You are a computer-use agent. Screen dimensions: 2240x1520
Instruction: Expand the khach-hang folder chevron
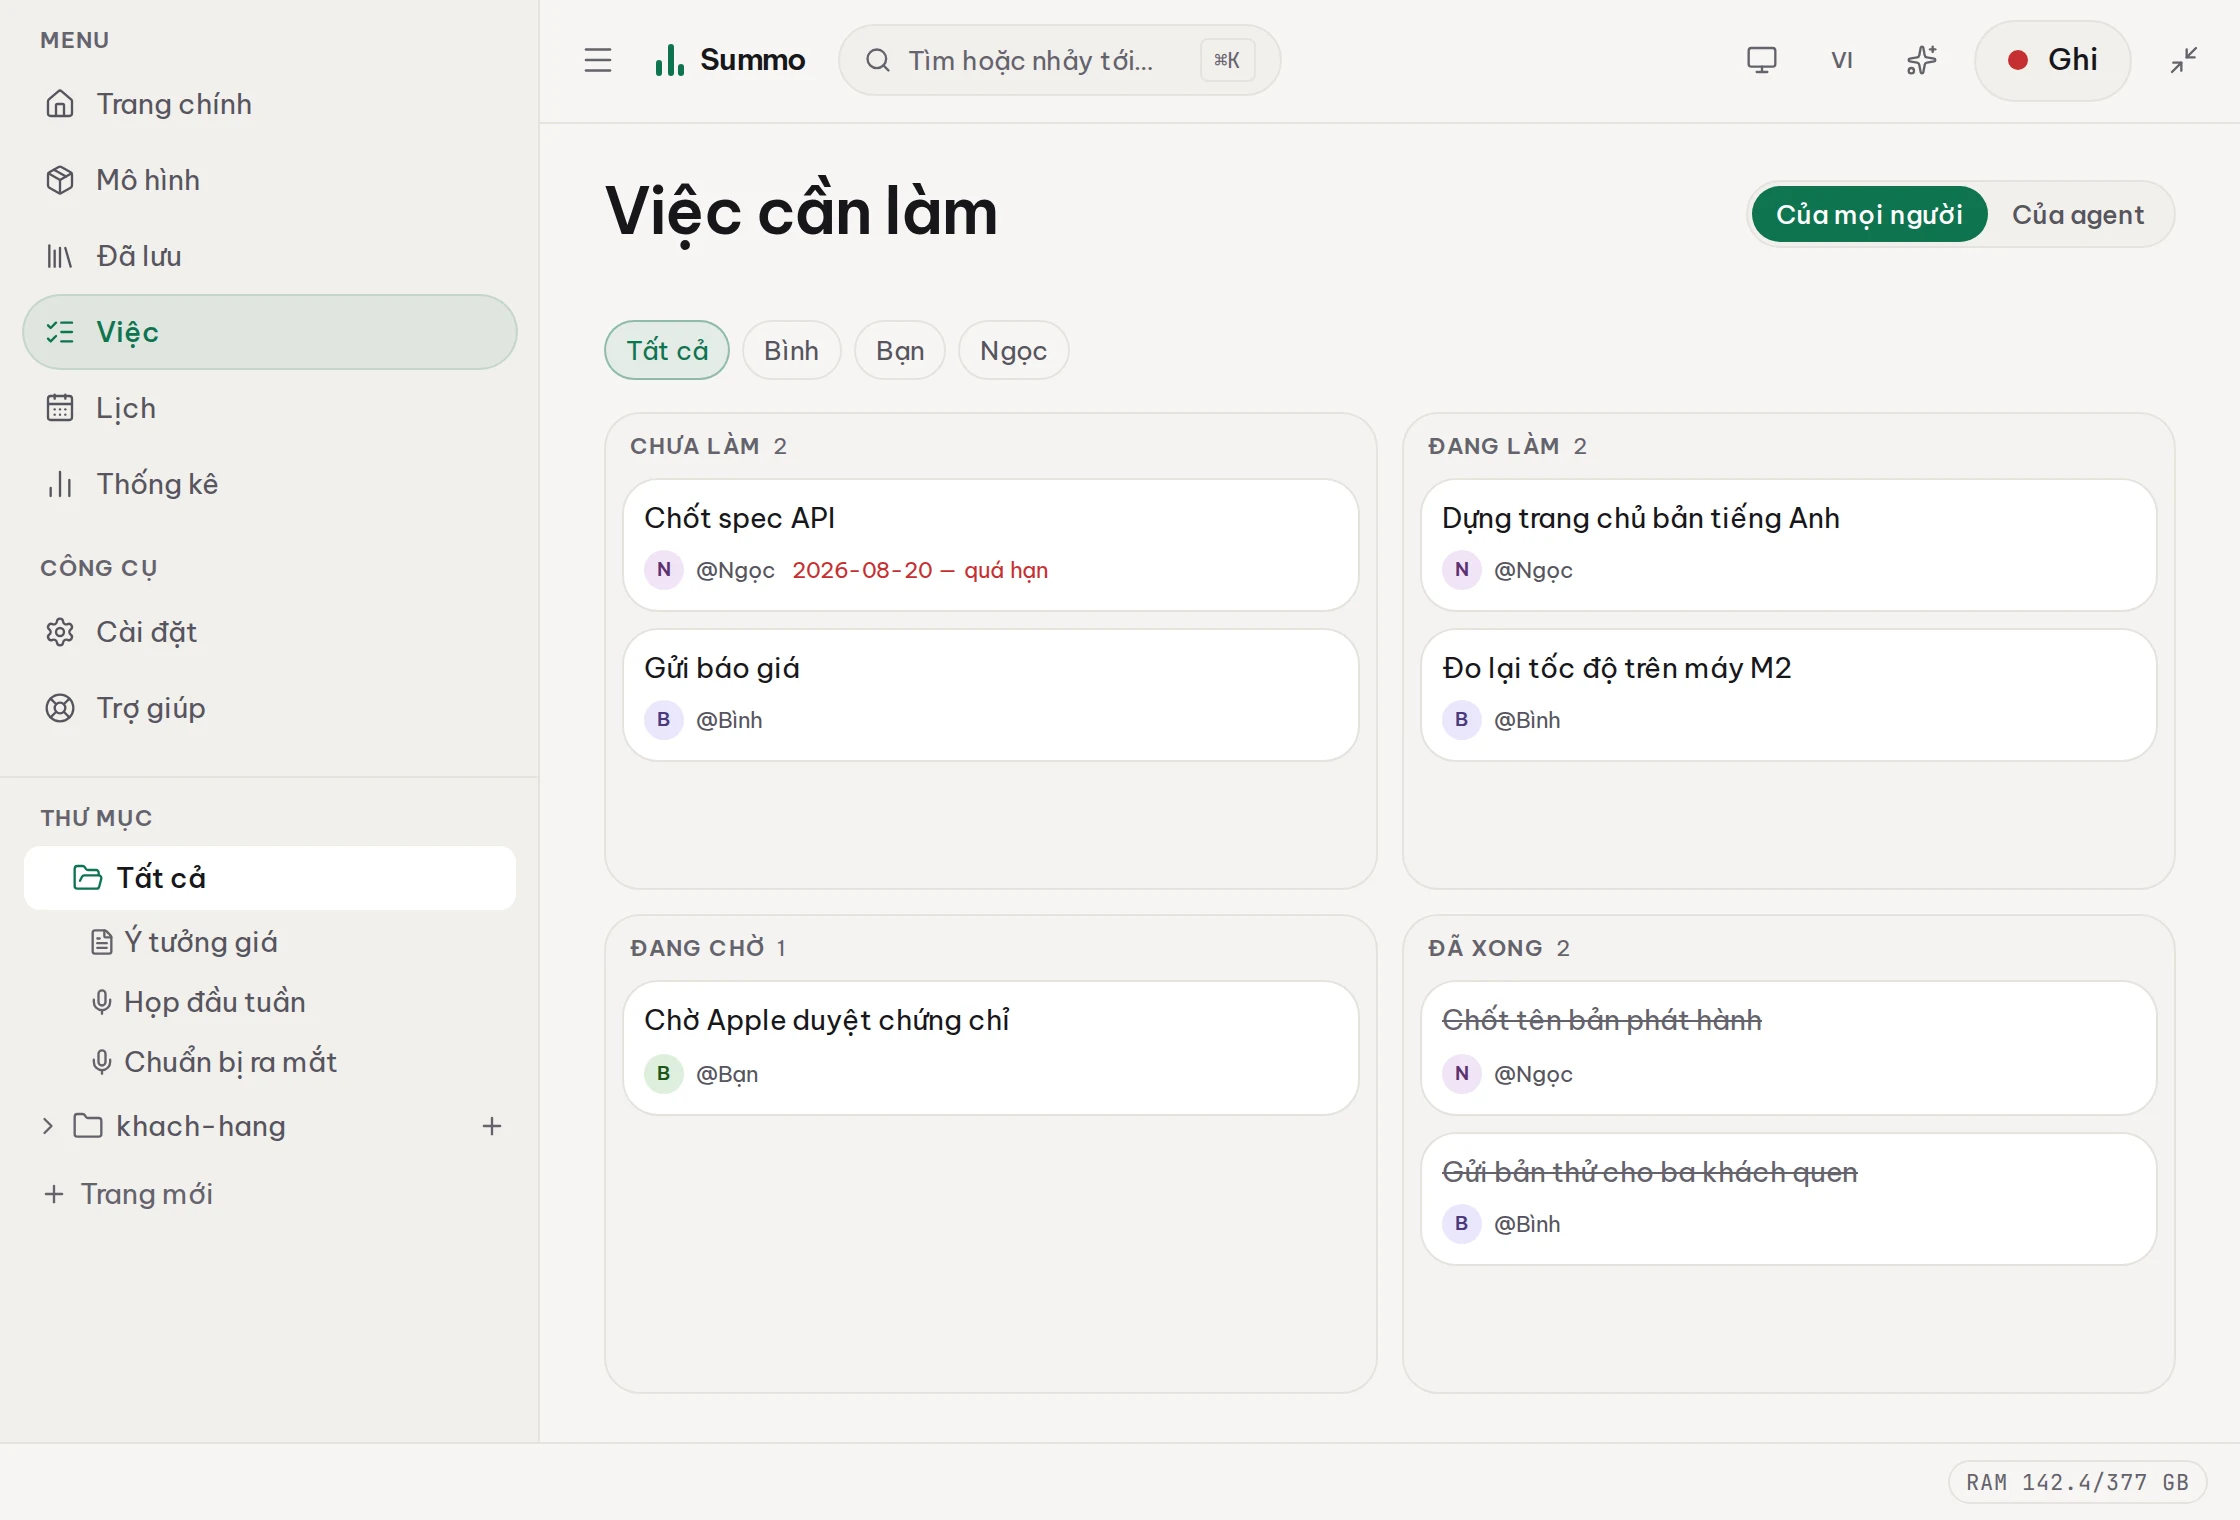47,1126
